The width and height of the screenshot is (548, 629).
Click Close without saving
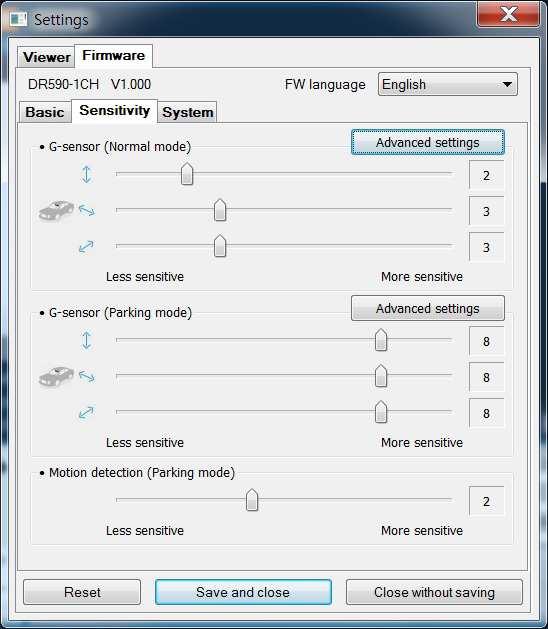[434, 592]
